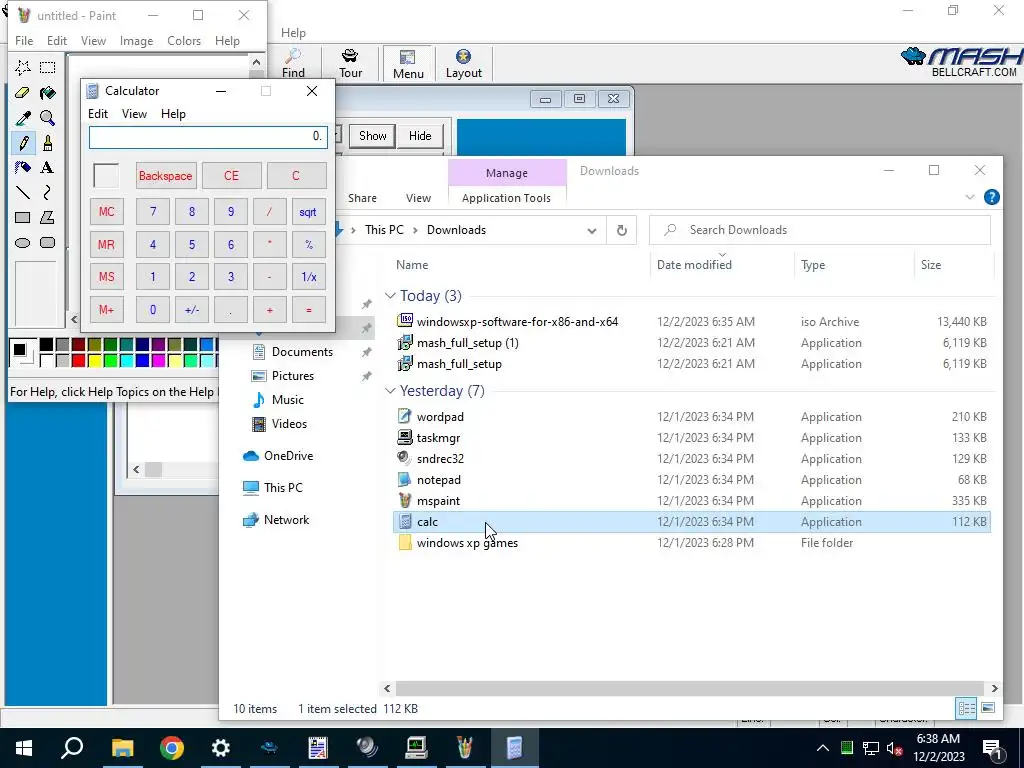1024x768 pixels.
Task: Click the equals button in Calculator
Action: click(x=308, y=310)
